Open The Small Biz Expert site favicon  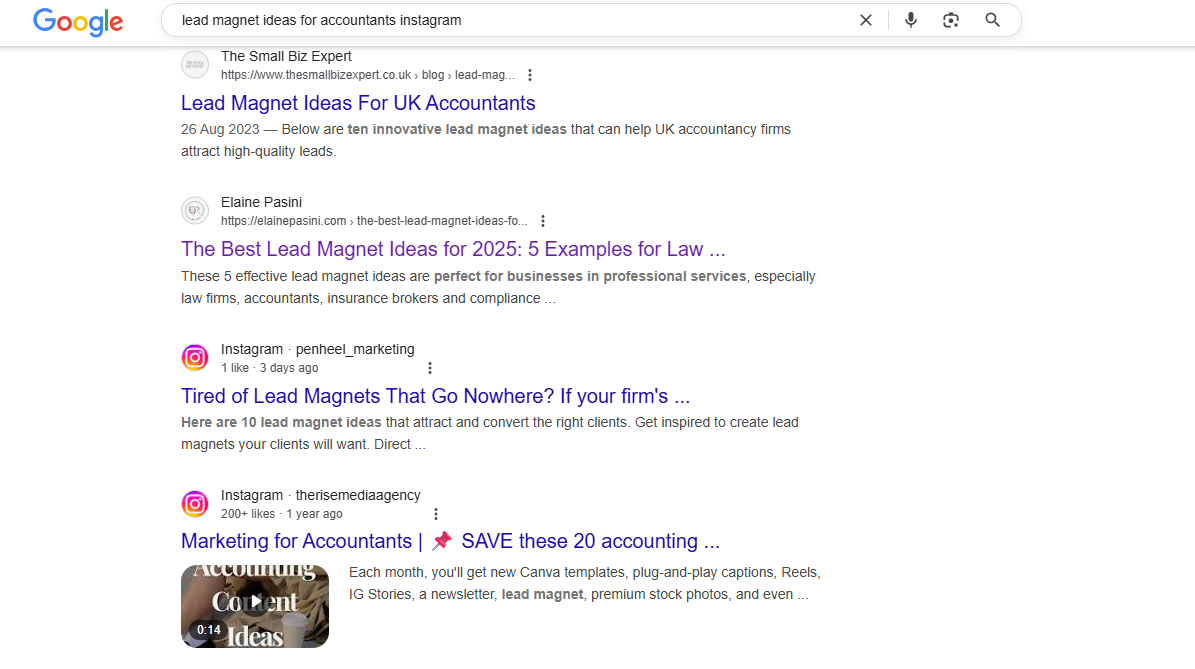click(195, 65)
